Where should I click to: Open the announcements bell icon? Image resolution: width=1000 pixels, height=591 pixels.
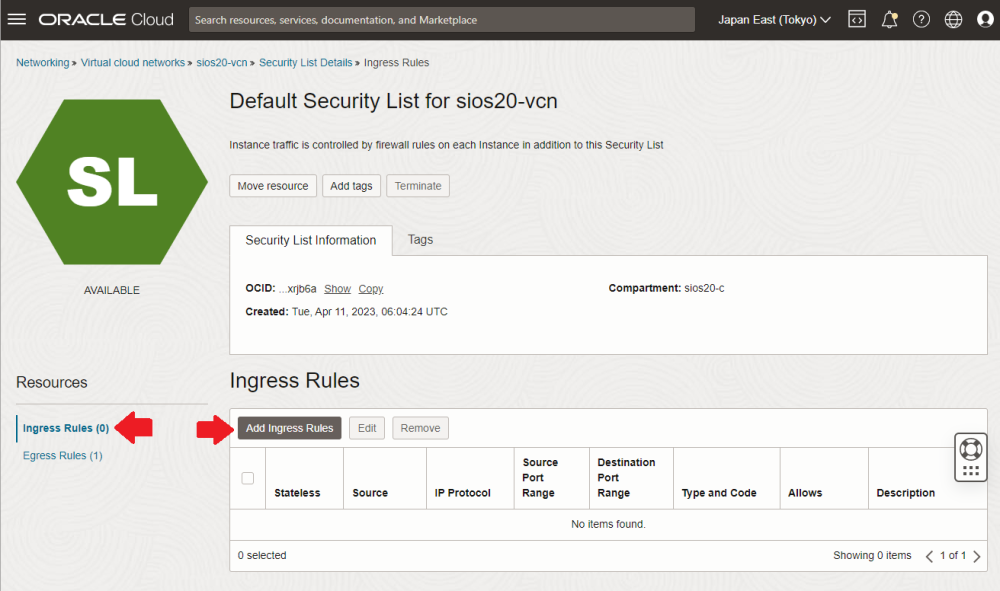[x=889, y=20]
